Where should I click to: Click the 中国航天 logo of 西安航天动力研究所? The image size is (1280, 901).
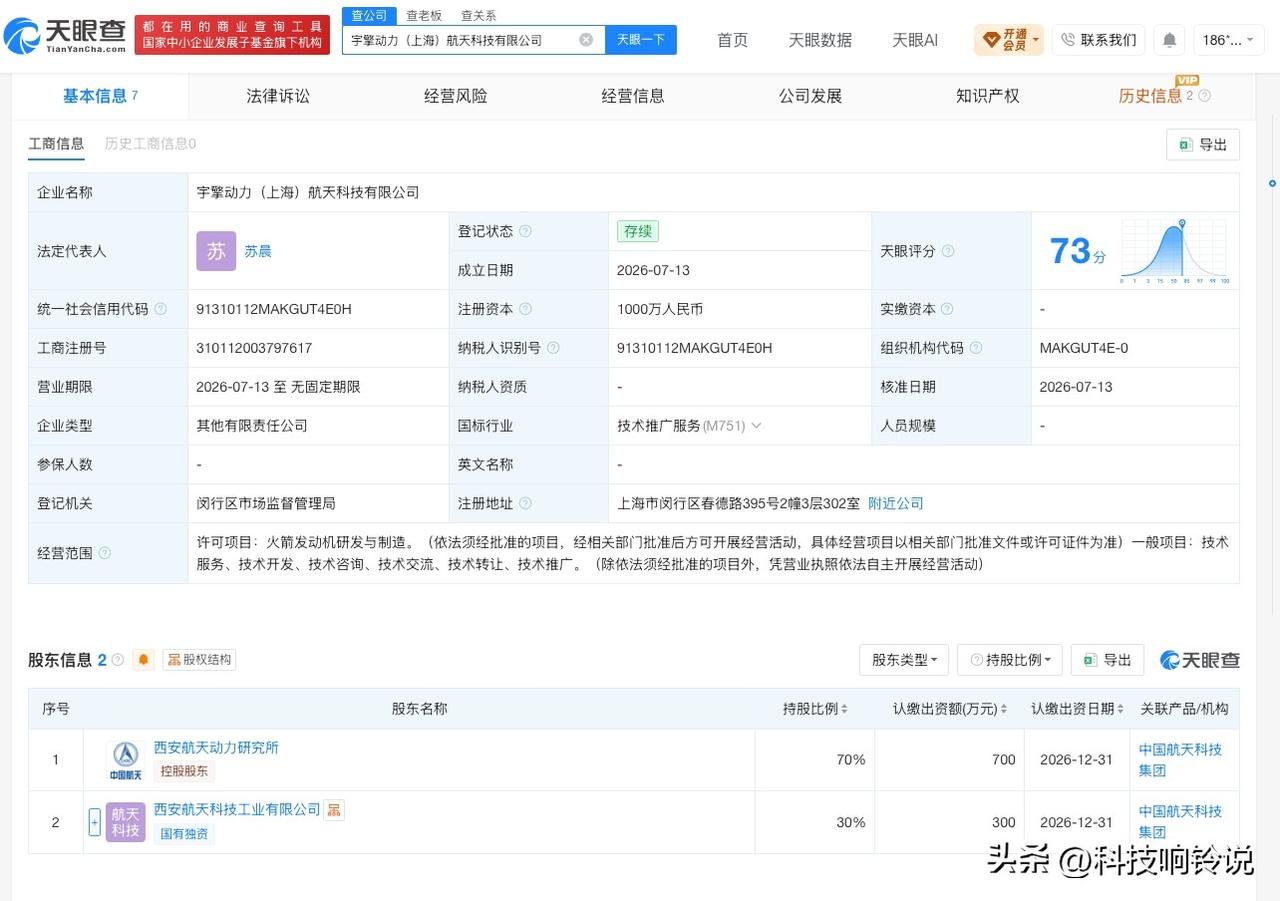125,760
